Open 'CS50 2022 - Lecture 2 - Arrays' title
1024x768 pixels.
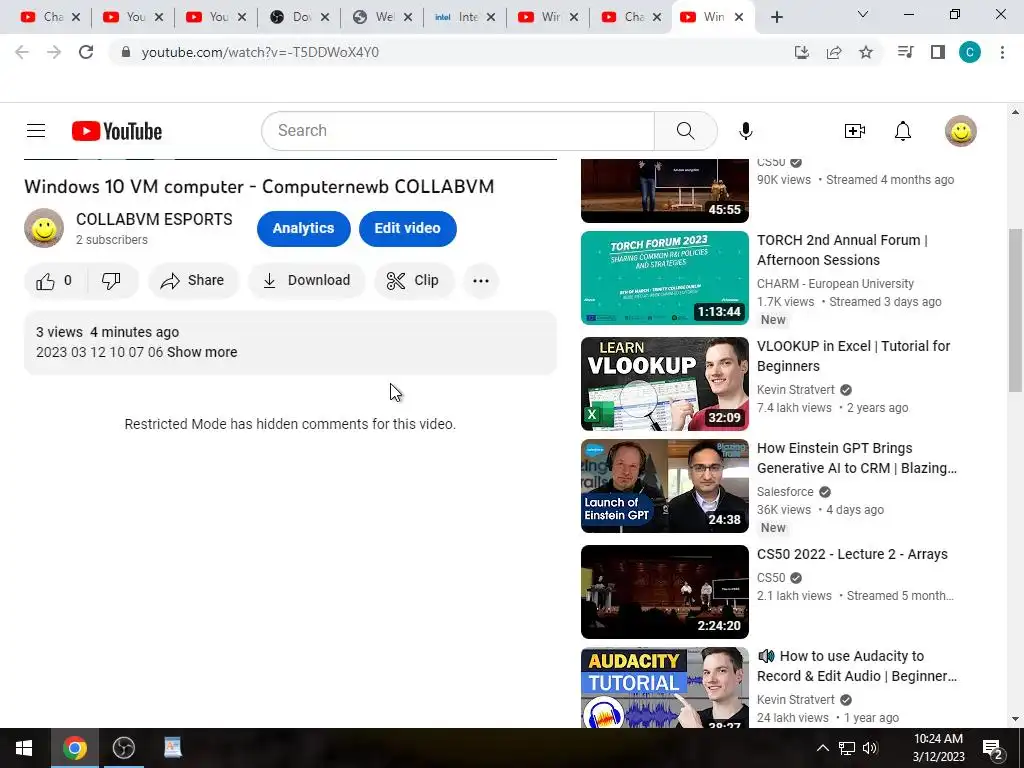[852, 554]
